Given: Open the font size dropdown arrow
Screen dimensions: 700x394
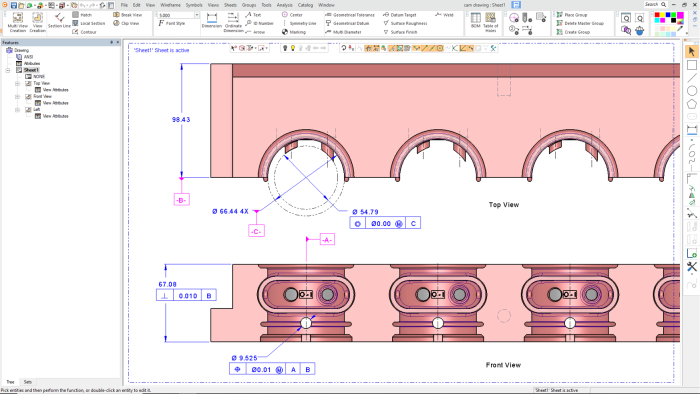Looking at the screenshot, I should click(196, 15).
